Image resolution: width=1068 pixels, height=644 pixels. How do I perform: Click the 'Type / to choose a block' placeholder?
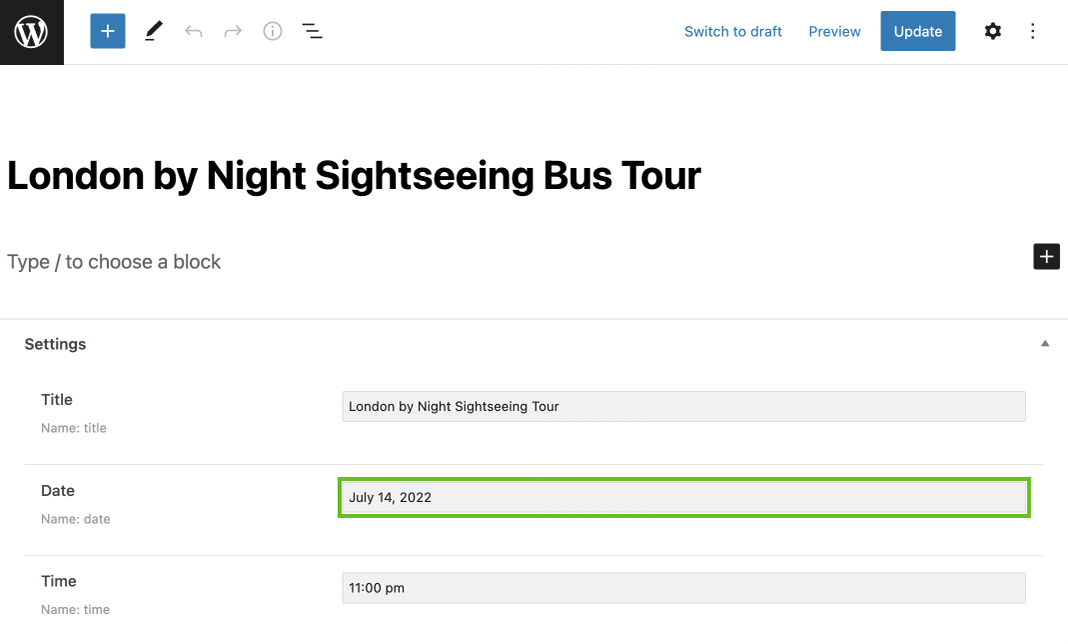[114, 262]
